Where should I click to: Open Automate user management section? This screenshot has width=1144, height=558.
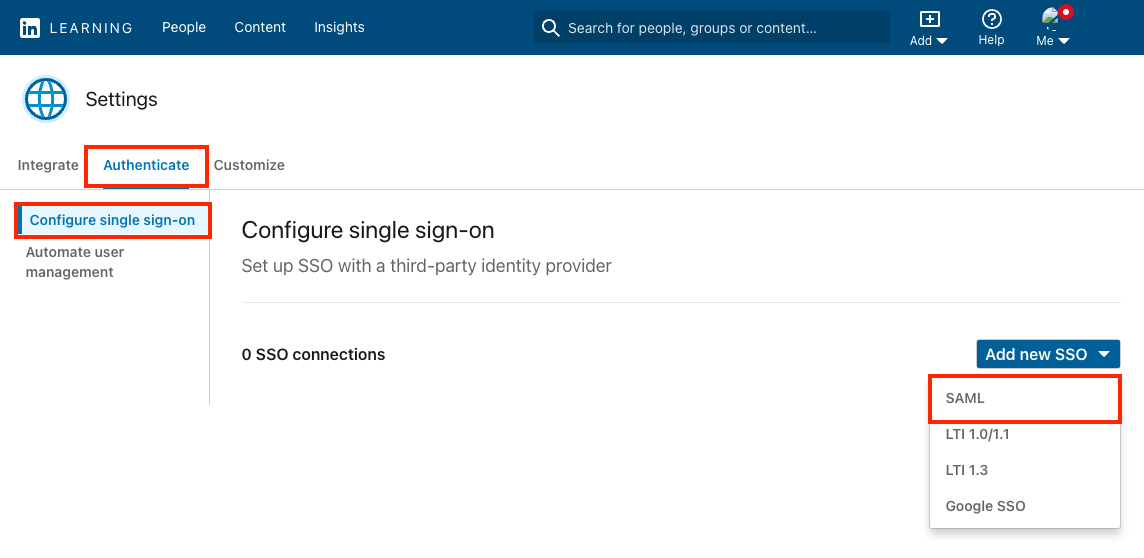[x=75, y=262]
